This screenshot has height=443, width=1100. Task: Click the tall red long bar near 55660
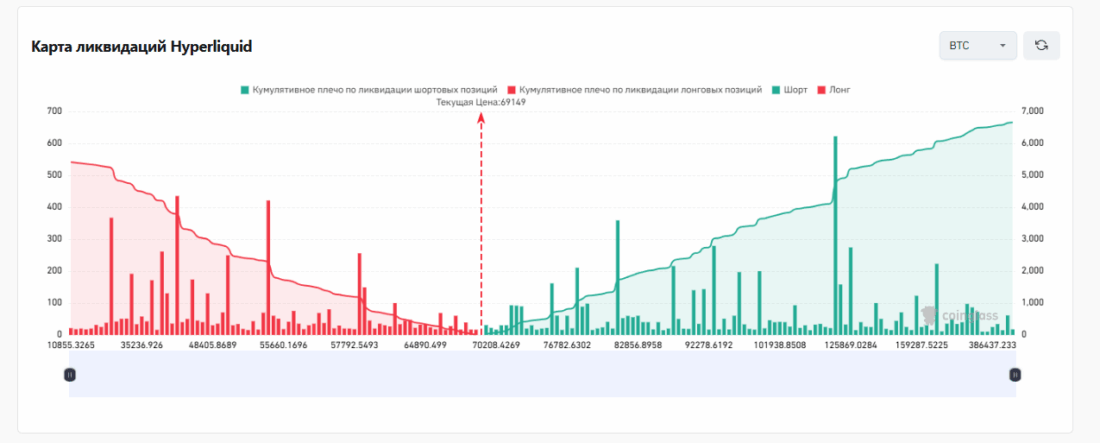coord(268,267)
